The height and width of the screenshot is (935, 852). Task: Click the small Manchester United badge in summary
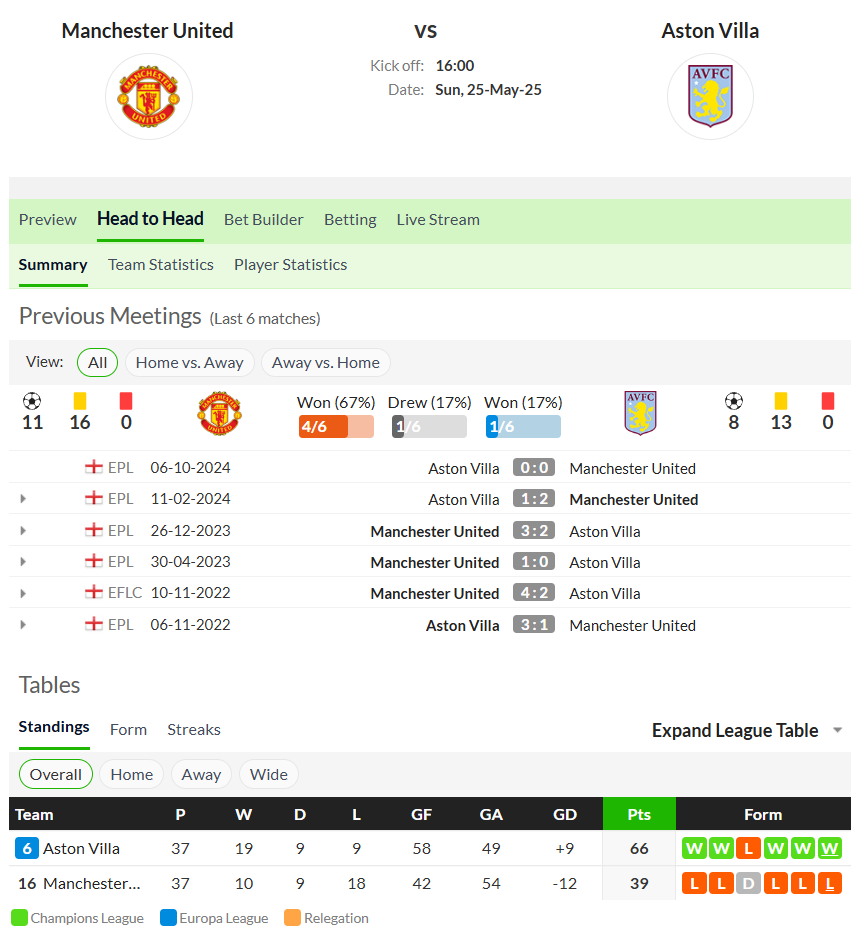(x=219, y=413)
